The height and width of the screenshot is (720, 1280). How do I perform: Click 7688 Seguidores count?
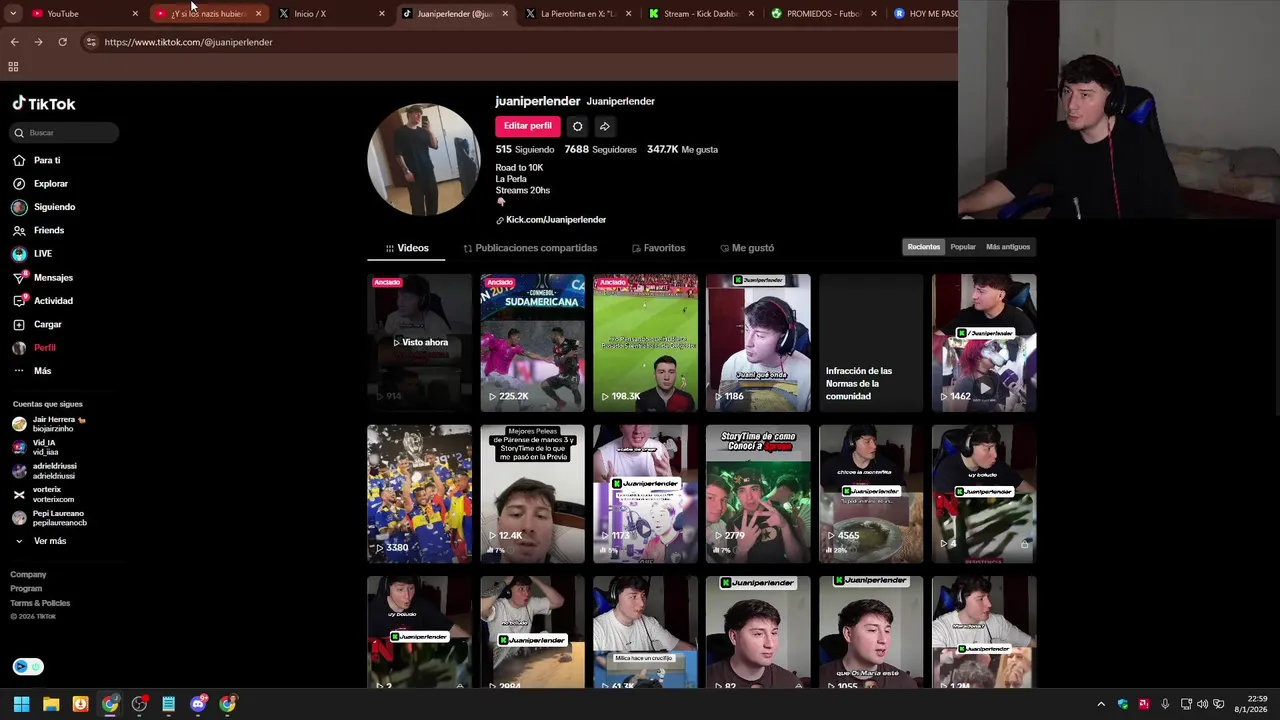click(x=600, y=149)
